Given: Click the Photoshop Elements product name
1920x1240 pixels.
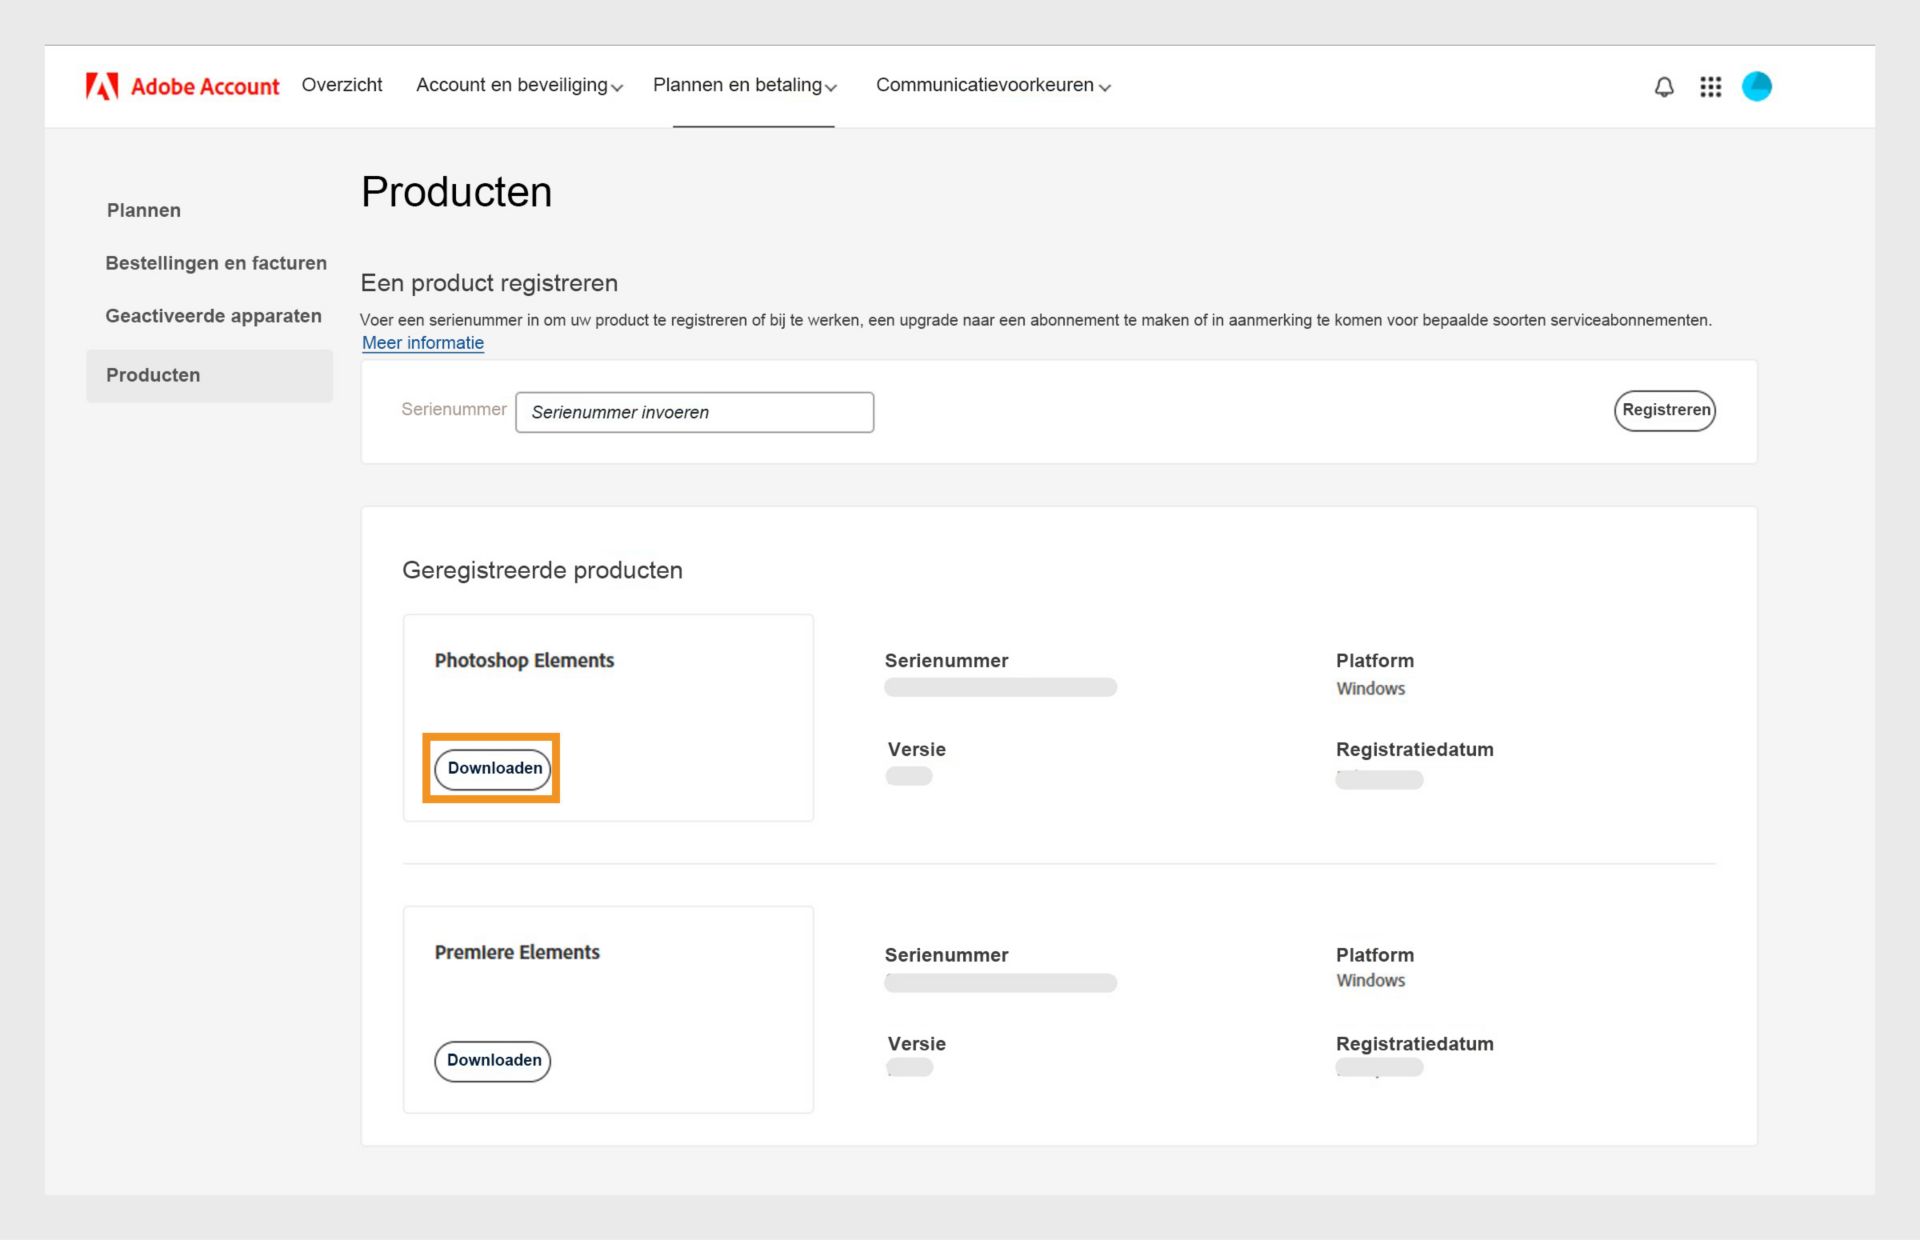Looking at the screenshot, I should (x=524, y=661).
